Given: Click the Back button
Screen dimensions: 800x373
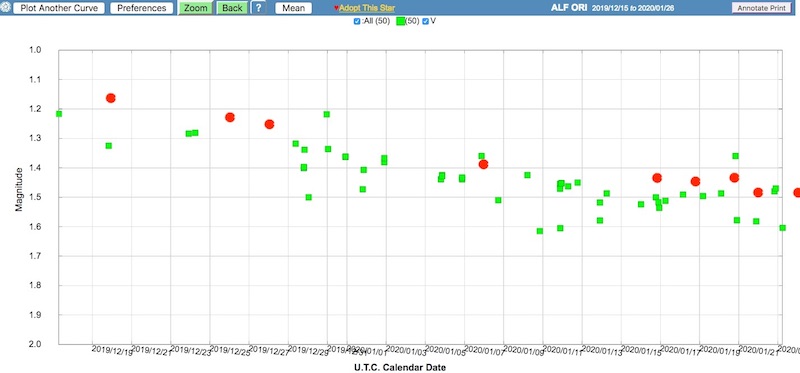Looking at the screenshot, I should pyautogui.click(x=232, y=8).
